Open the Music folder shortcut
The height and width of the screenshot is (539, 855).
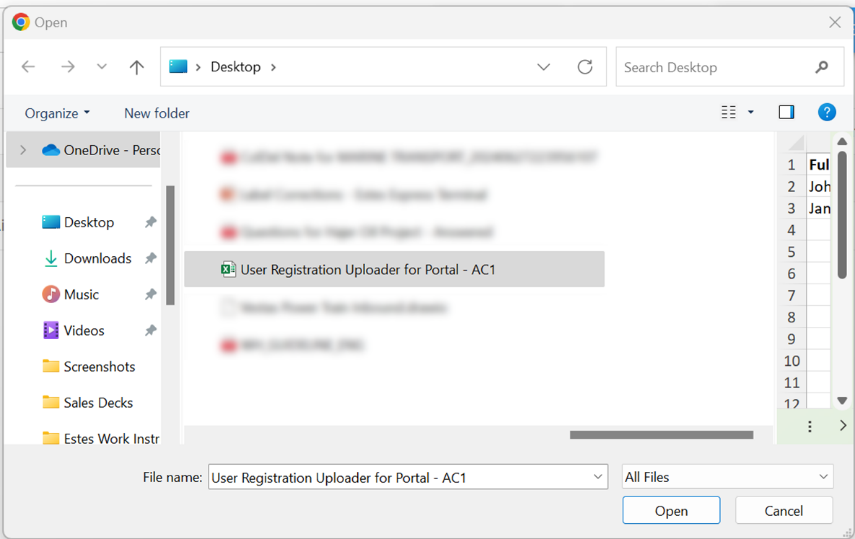pyautogui.click(x=81, y=295)
